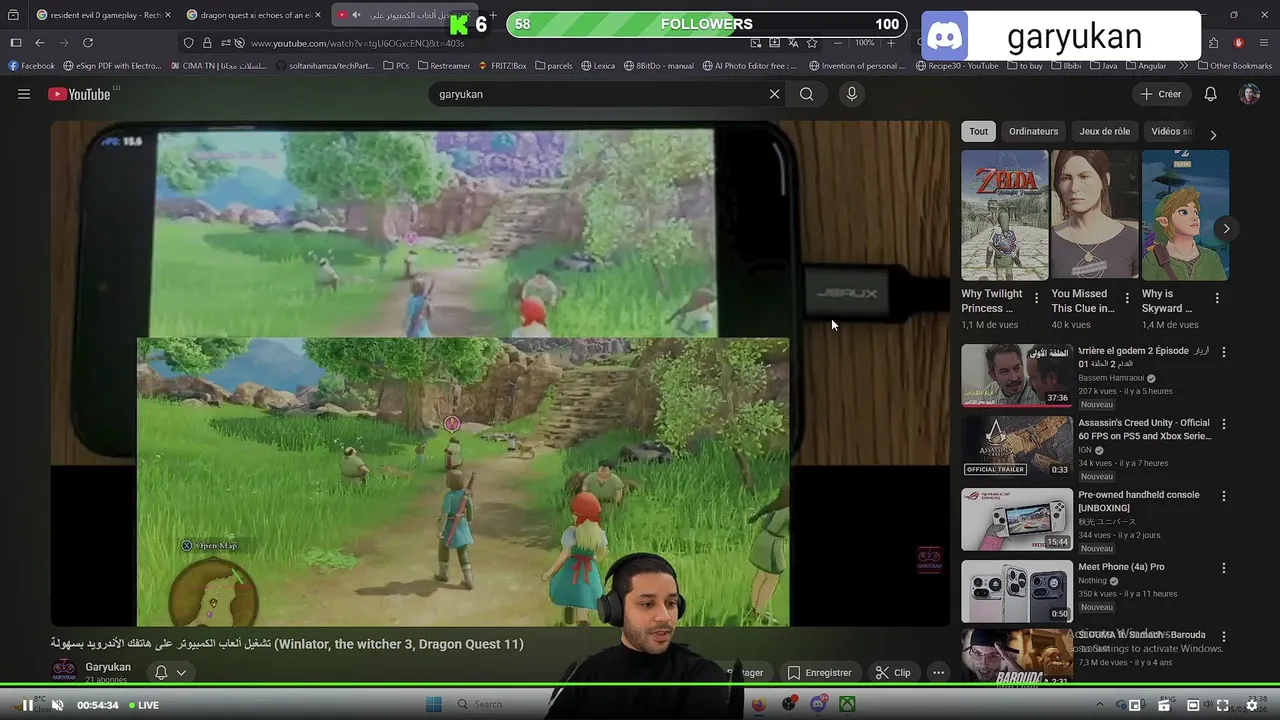Click the Clip button
The width and height of the screenshot is (1280, 720).
893,673
